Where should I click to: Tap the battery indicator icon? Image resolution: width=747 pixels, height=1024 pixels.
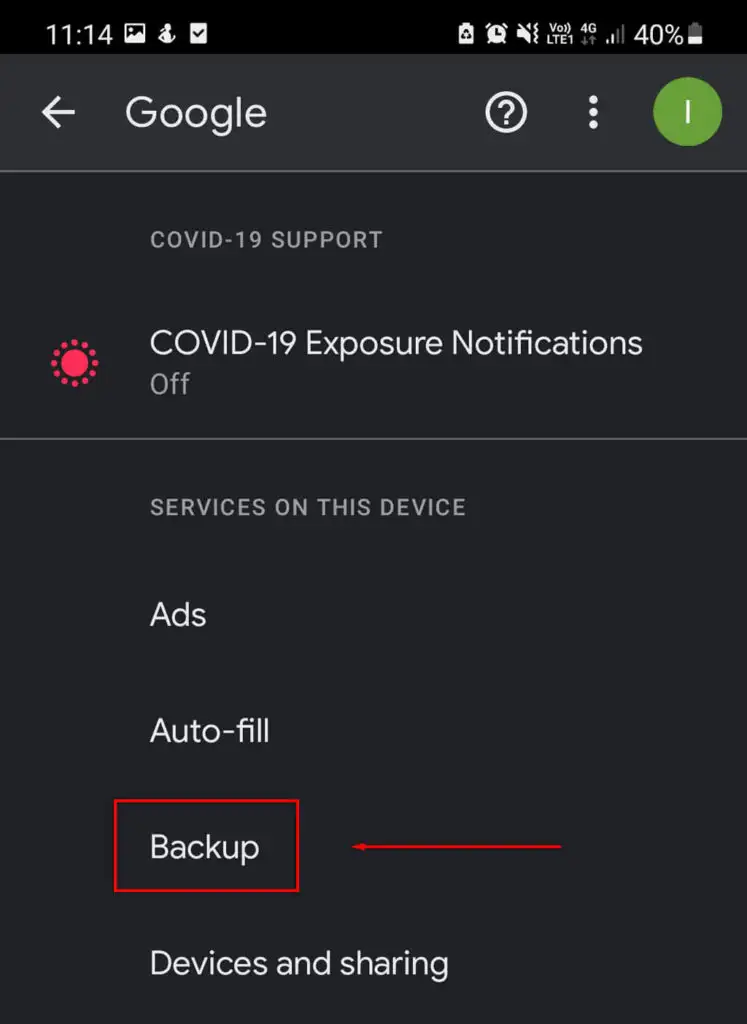(696, 33)
